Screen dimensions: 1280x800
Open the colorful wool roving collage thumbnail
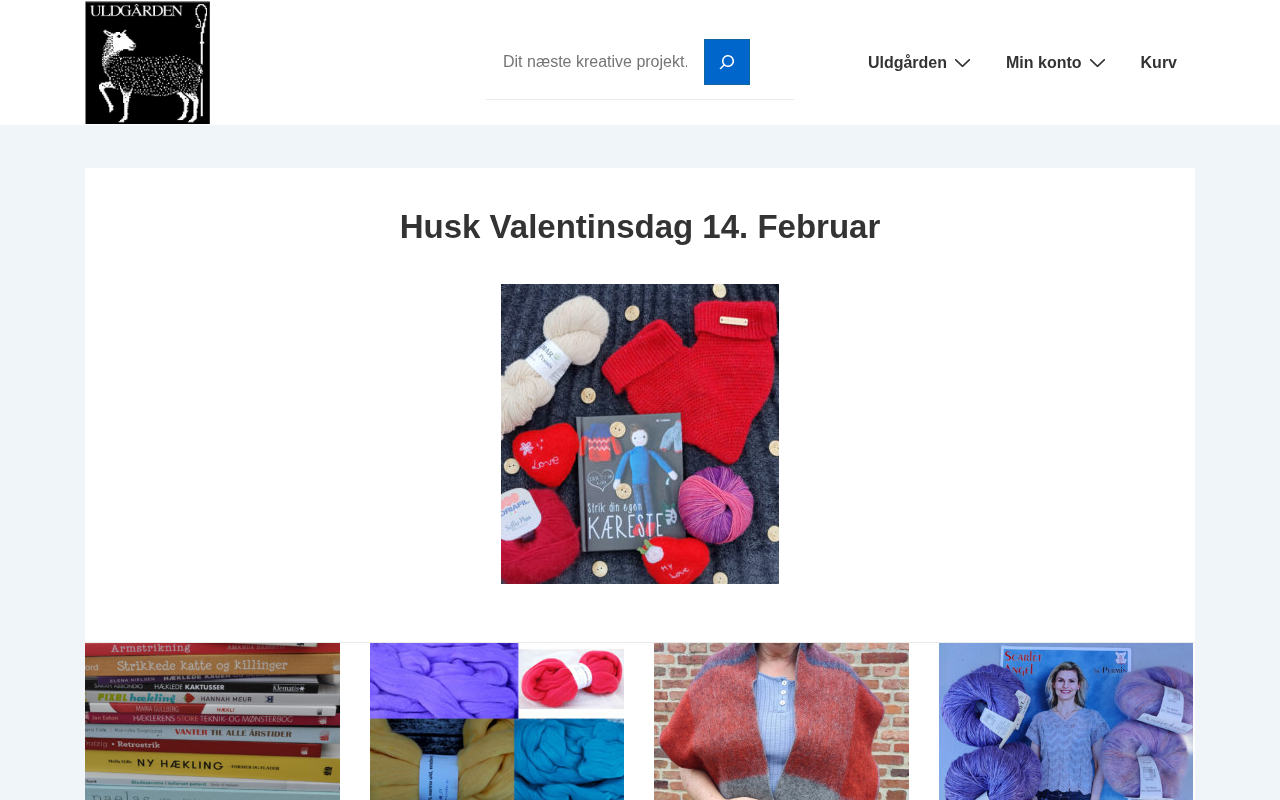[x=497, y=721]
